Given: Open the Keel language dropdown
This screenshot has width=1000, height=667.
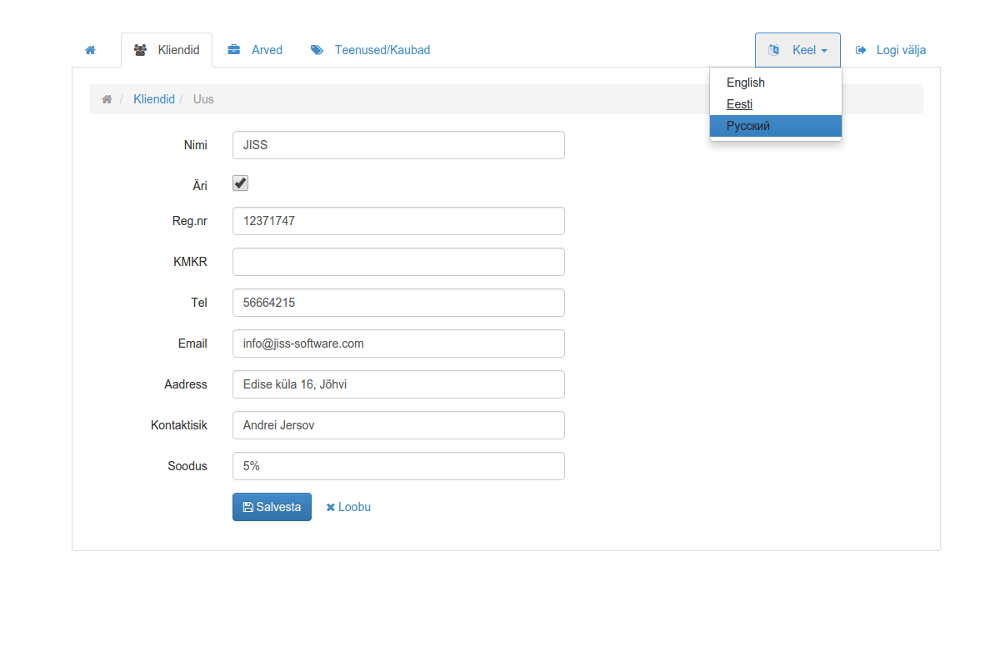Looking at the screenshot, I should tap(797, 50).
